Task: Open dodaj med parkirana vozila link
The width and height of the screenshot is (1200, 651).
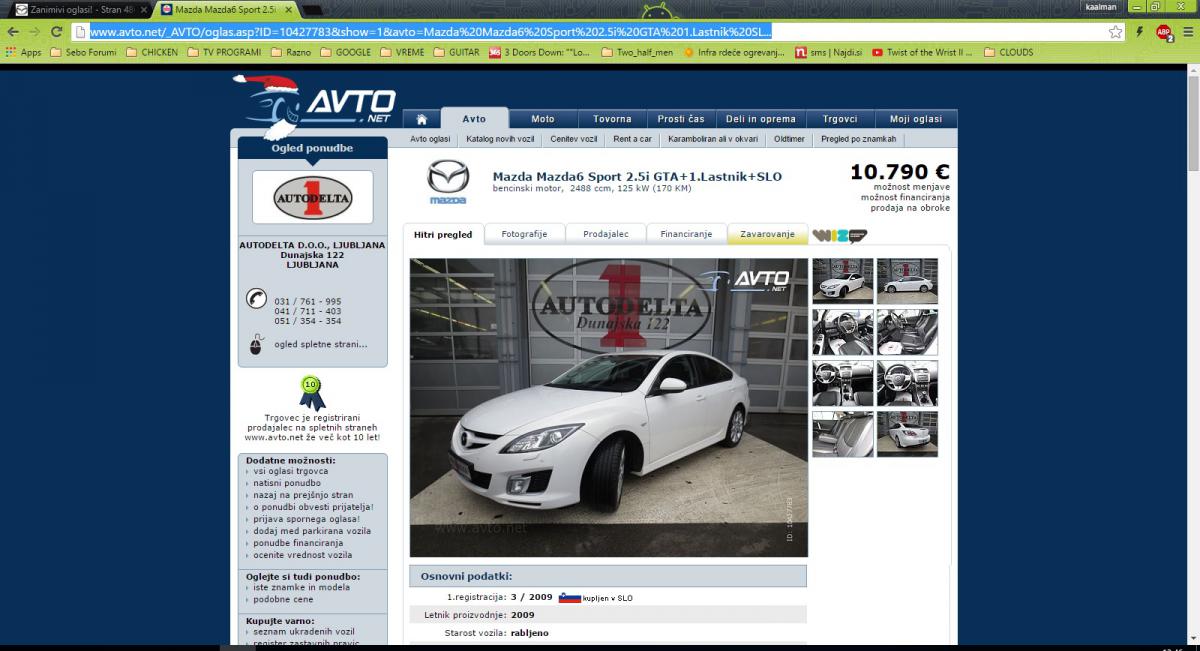Action: (x=311, y=531)
